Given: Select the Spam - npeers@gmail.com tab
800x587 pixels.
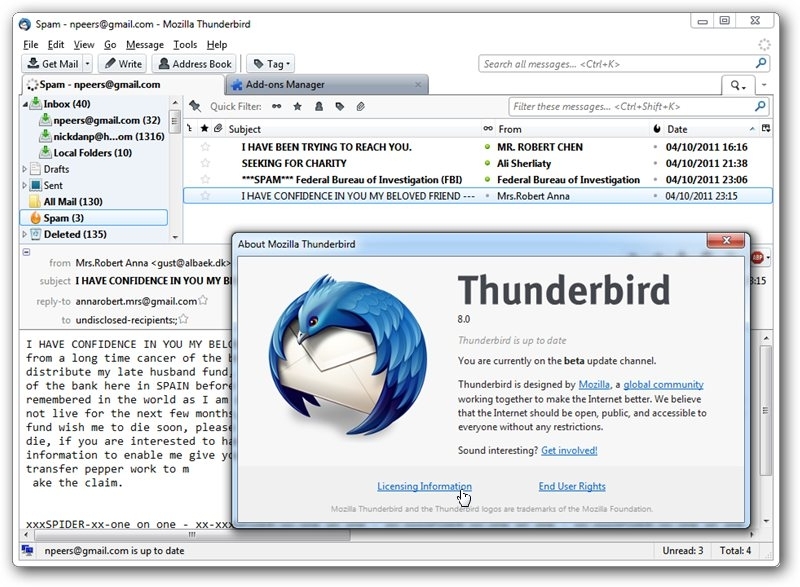Looking at the screenshot, I should pyautogui.click(x=122, y=85).
